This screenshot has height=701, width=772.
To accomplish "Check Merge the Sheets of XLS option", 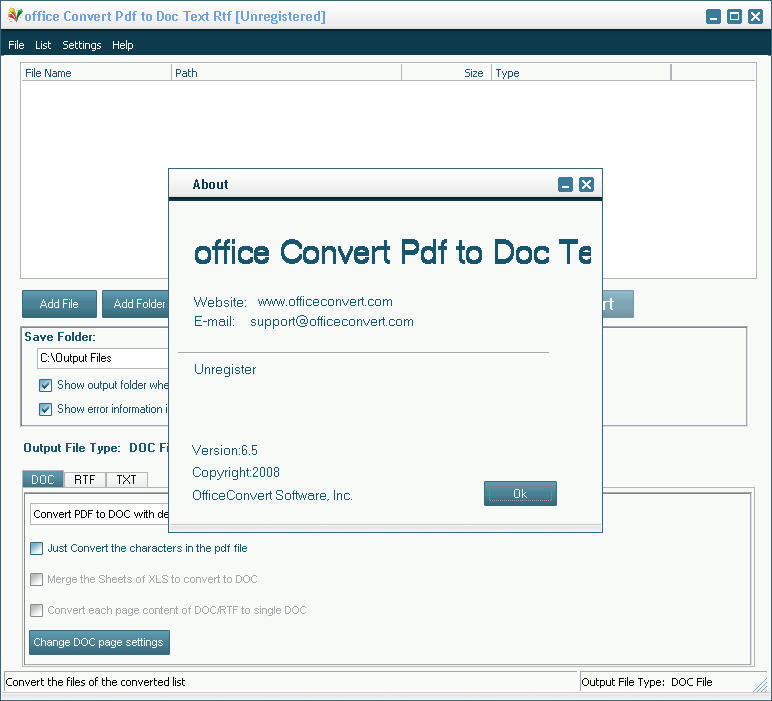I will click(x=36, y=579).
